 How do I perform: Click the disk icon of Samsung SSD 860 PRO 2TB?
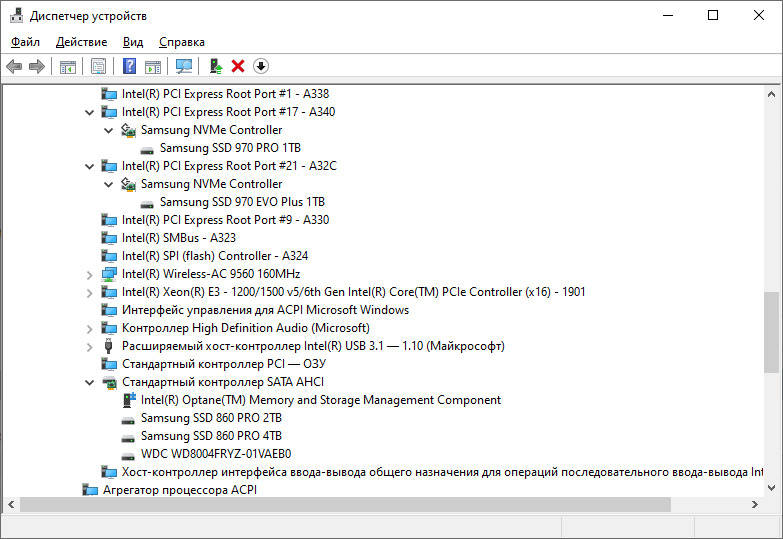[x=128, y=419]
